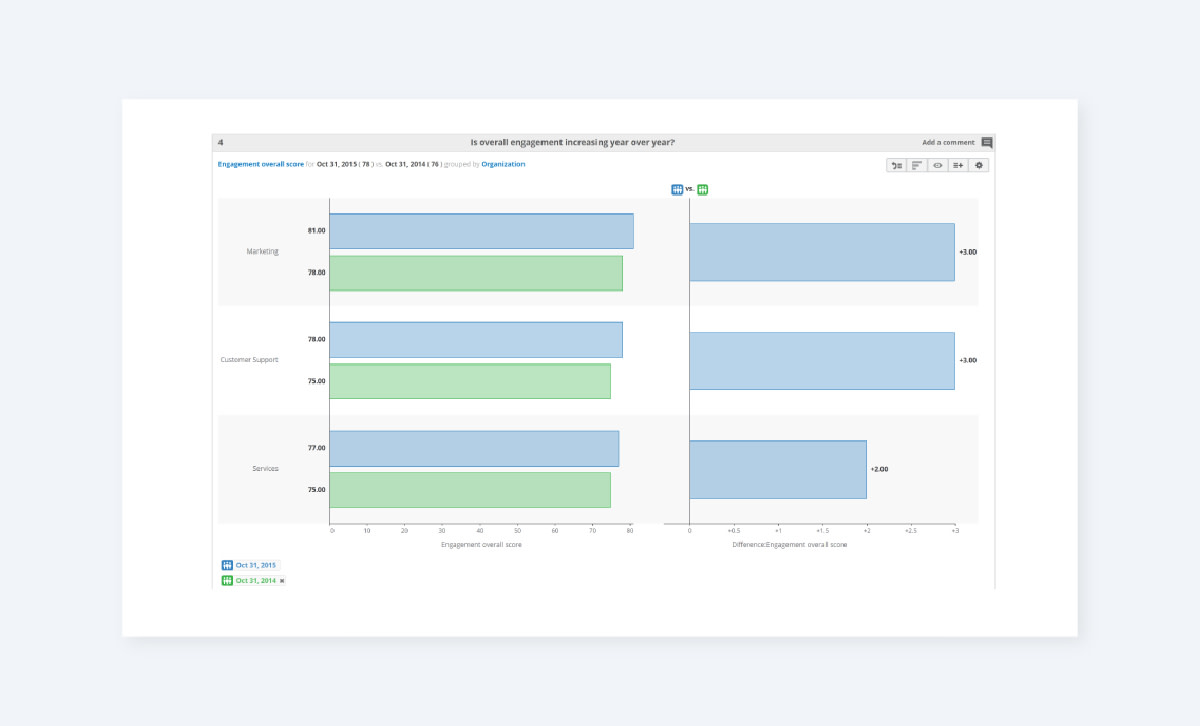Click the question number 4 label
This screenshot has width=1200, height=726.
221,143
